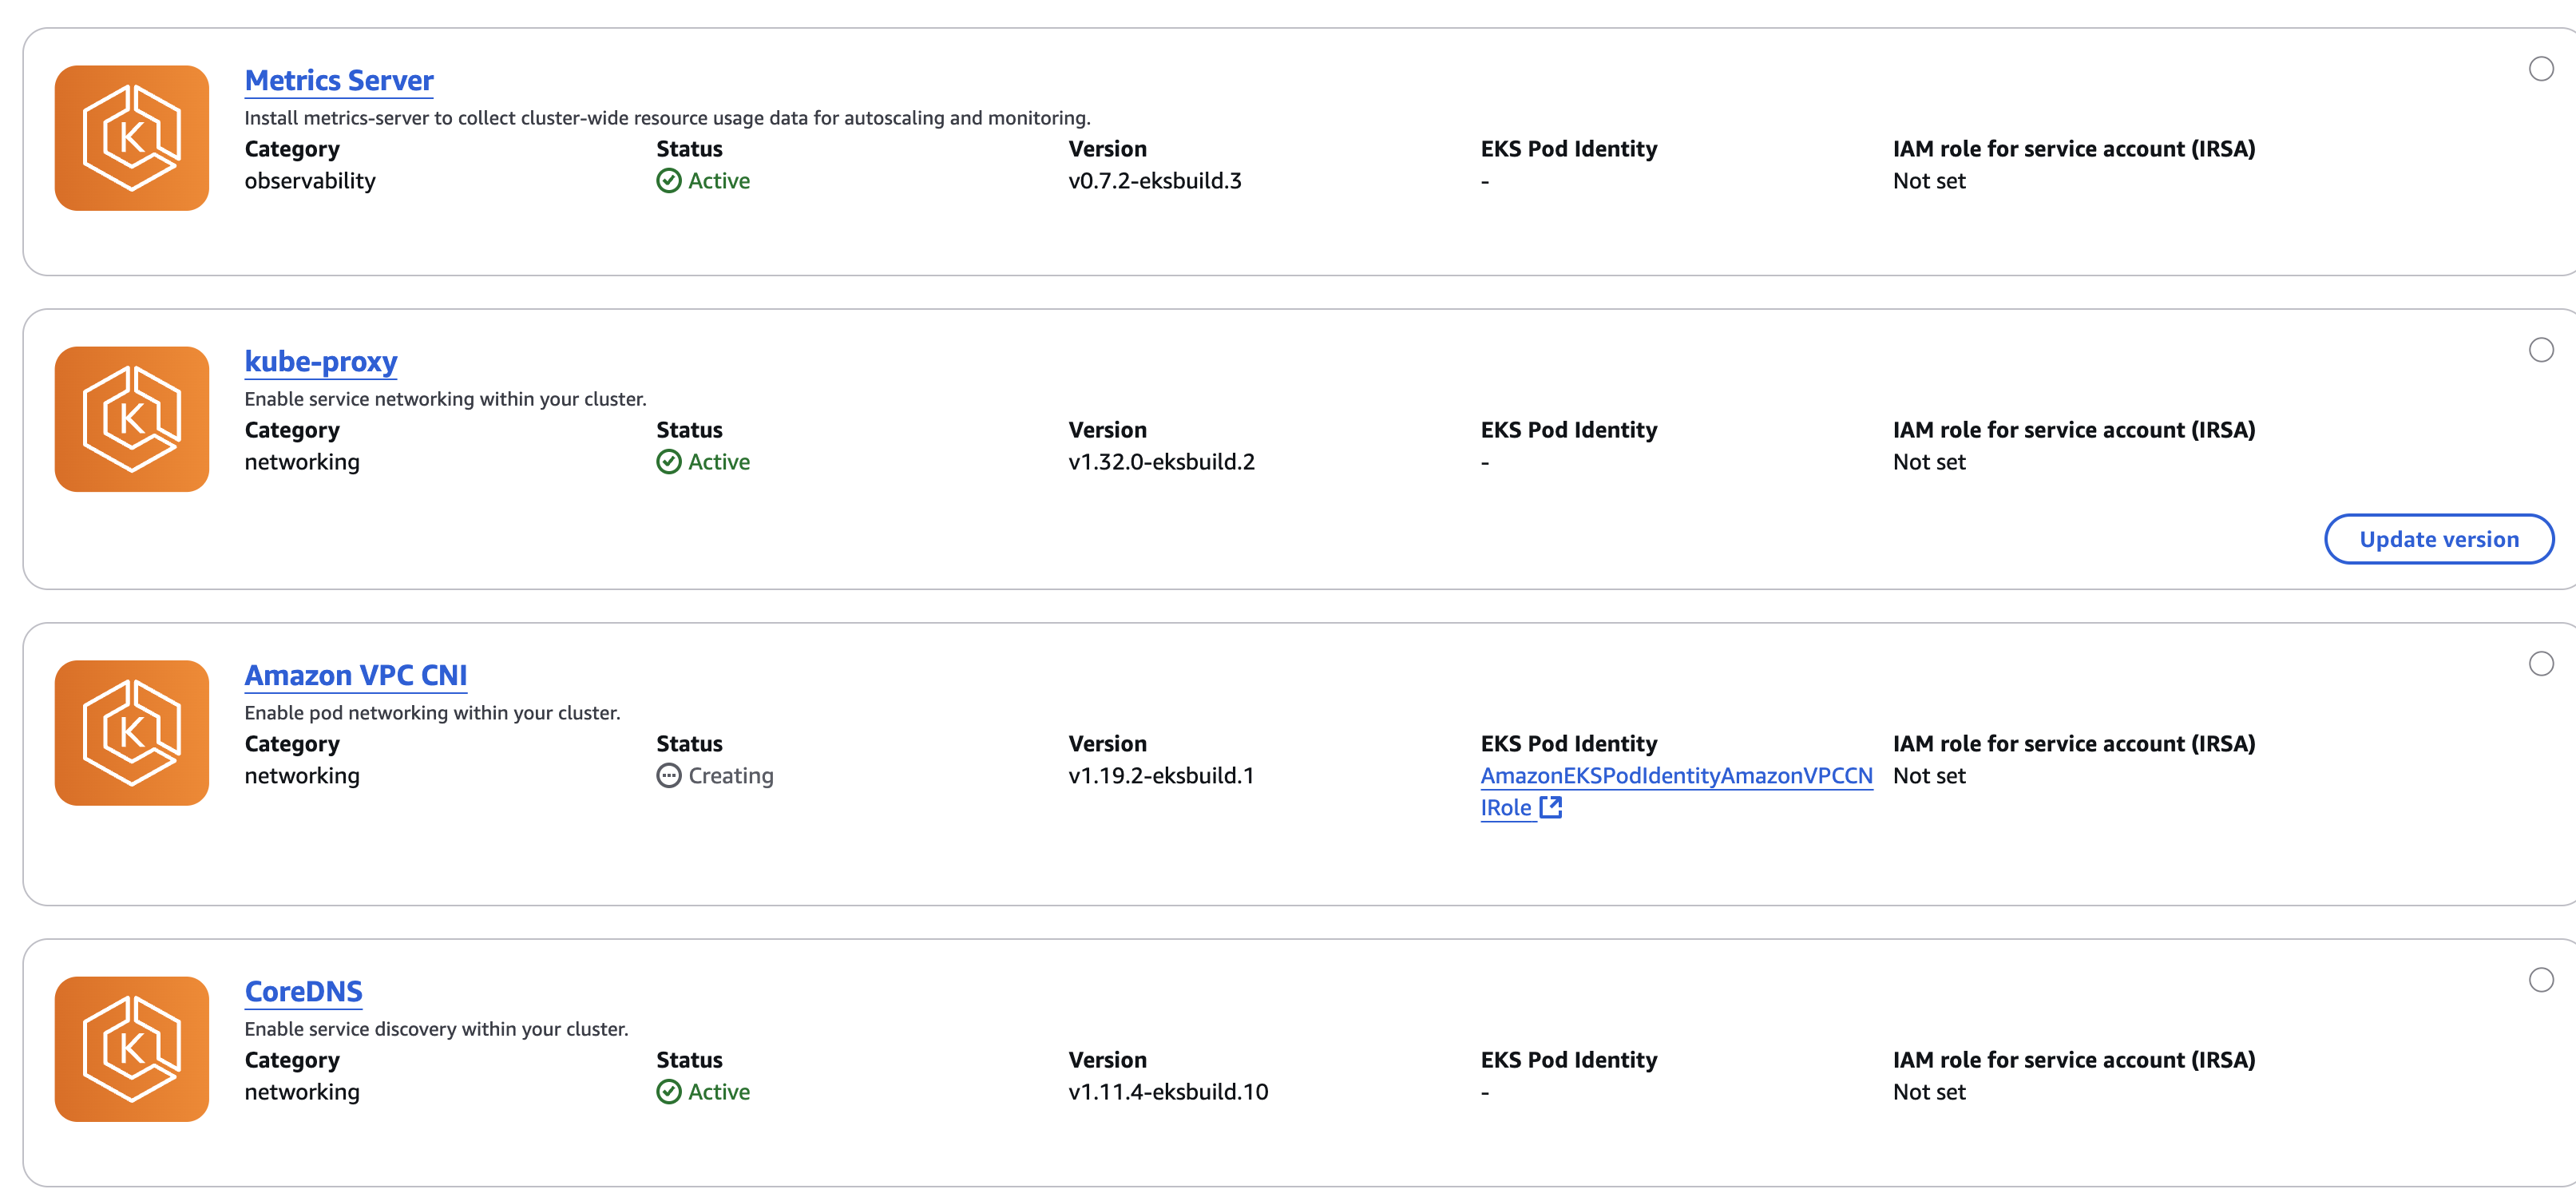
Task: Select the Metrics Server radio button
Action: point(2541,69)
